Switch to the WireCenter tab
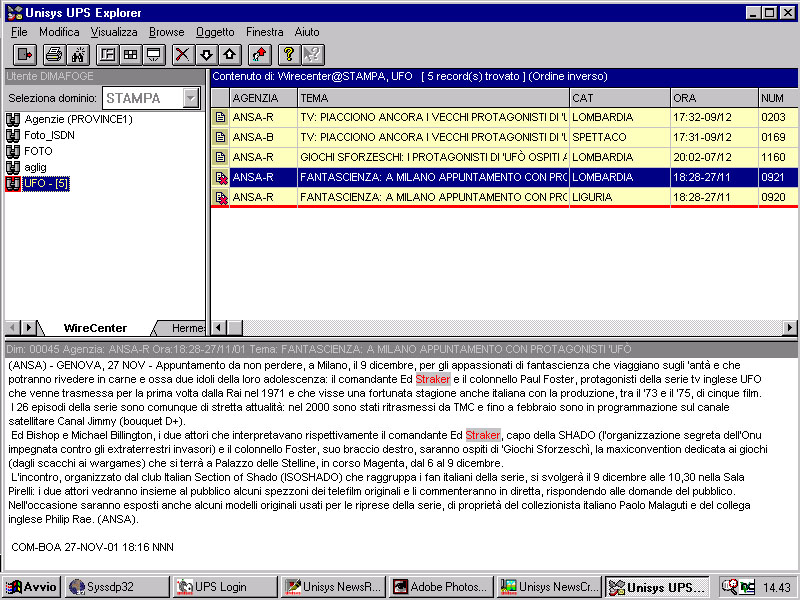The image size is (800, 600). [x=95, y=328]
